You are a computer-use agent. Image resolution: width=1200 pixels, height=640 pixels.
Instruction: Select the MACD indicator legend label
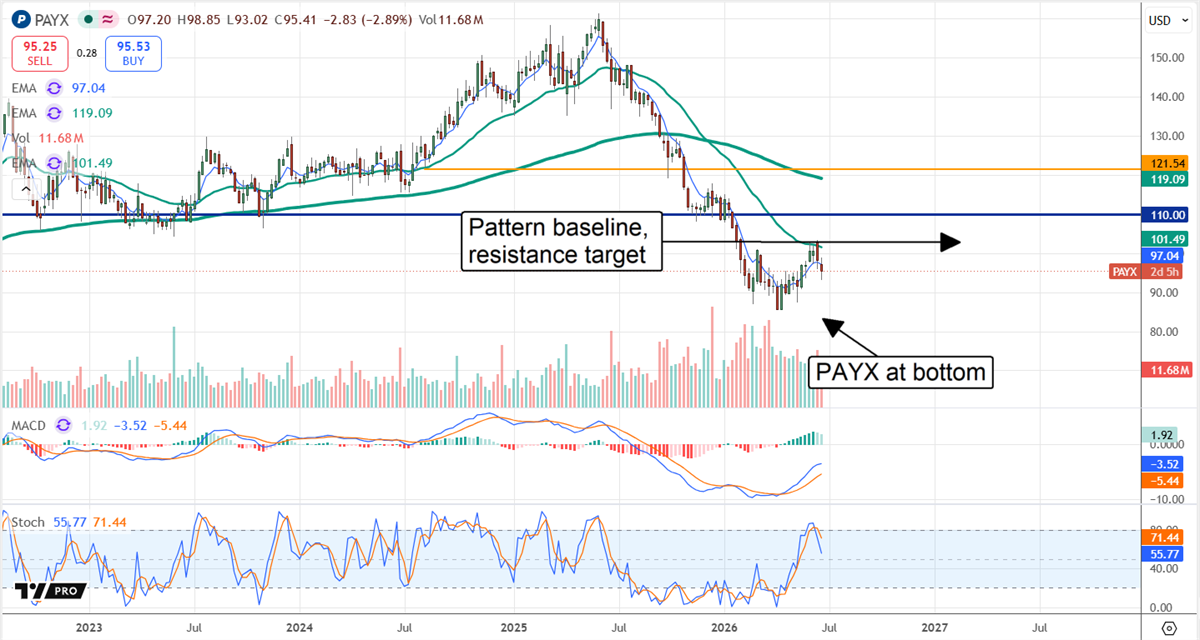point(30,426)
